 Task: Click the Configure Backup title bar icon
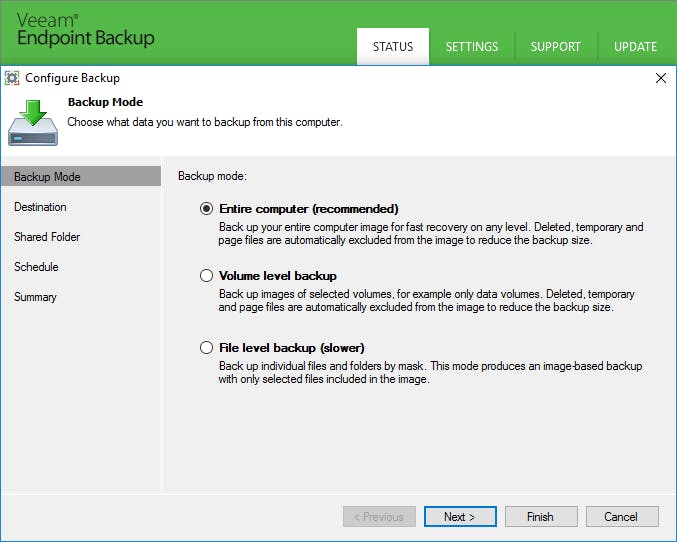pyautogui.click(x=12, y=78)
